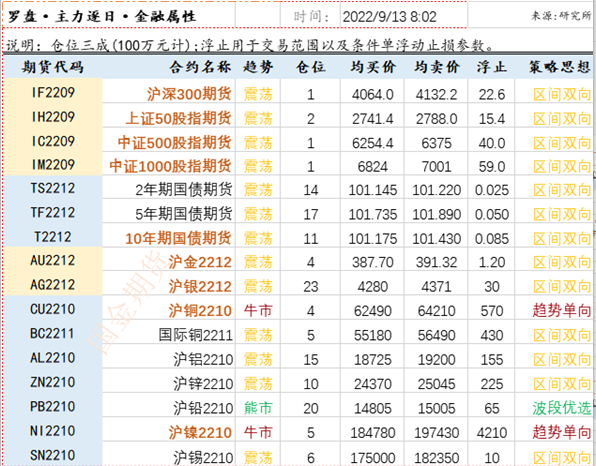Viewport: 596px width, 466px height.
Task: Click contract name 2年期国债期货
Action: [184, 190]
